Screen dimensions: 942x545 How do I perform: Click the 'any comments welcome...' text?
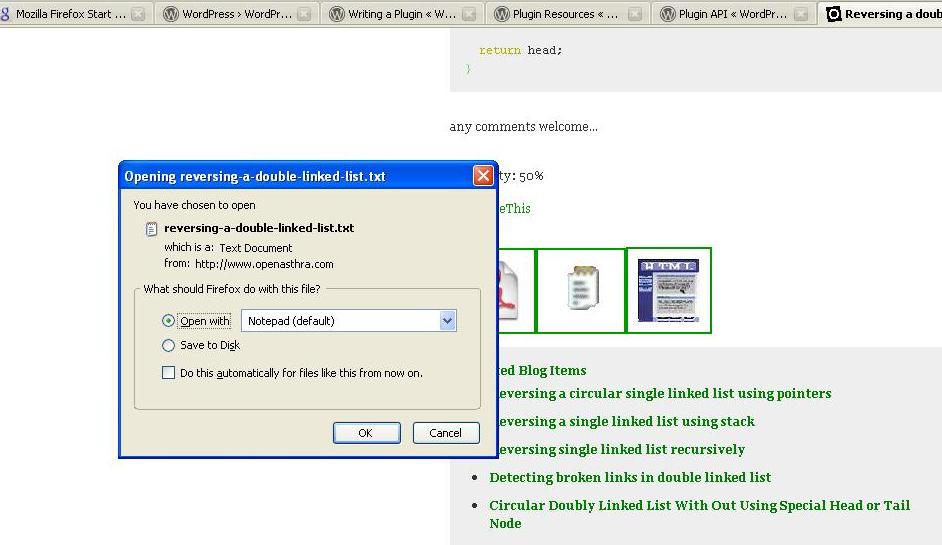click(x=523, y=127)
